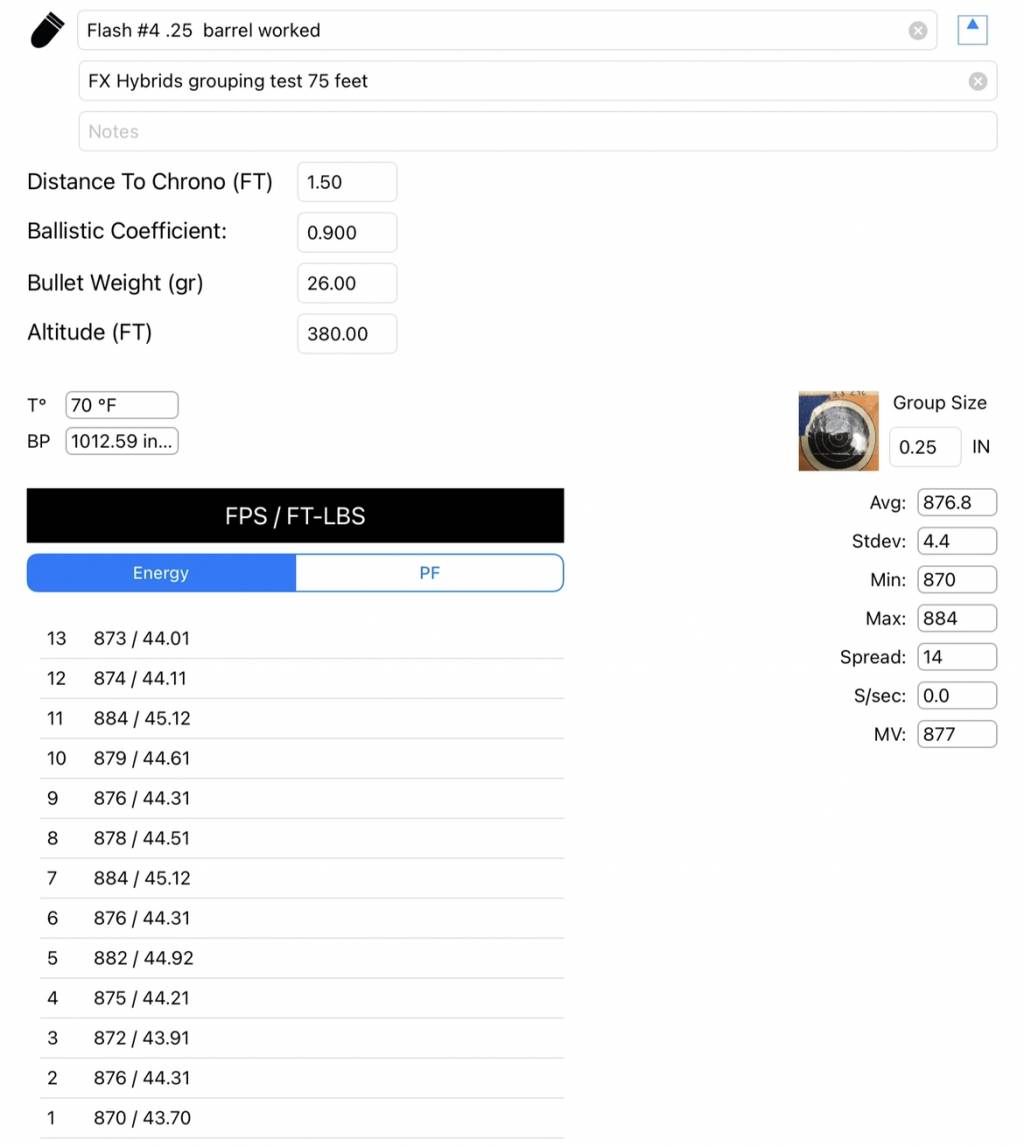Select shot 1 row 870 / 43.70
The width and height of the screenshot is (1024, 1147).
click(300, 1118)
